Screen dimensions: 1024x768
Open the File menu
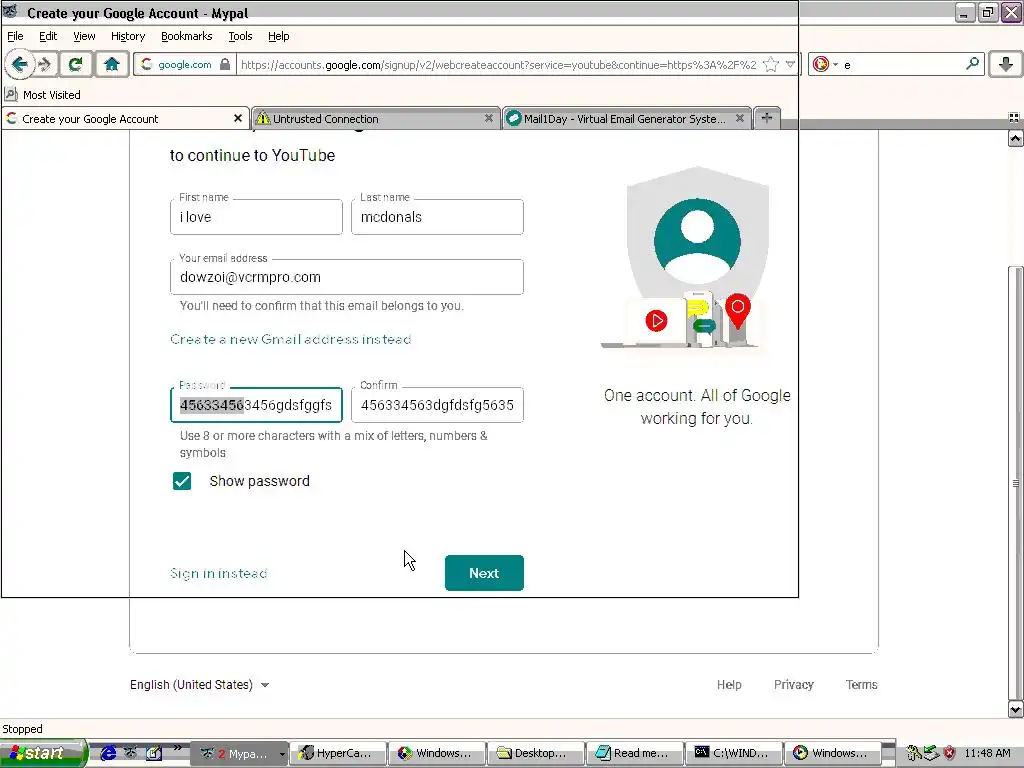(x=15, y=36)
